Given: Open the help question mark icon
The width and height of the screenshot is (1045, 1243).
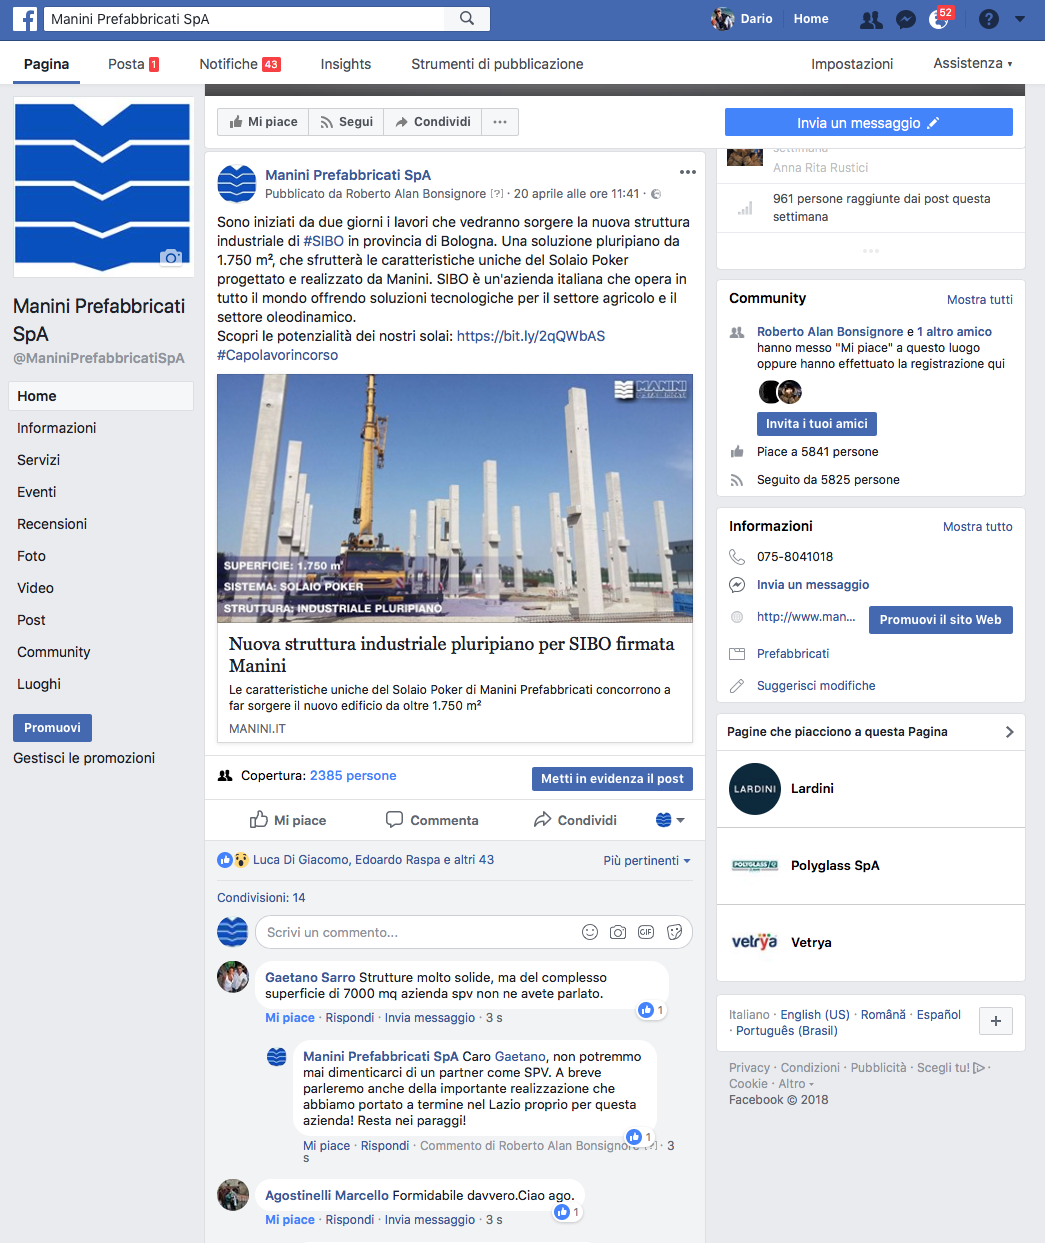Looking at the screenshot, I should pos(988,19).
